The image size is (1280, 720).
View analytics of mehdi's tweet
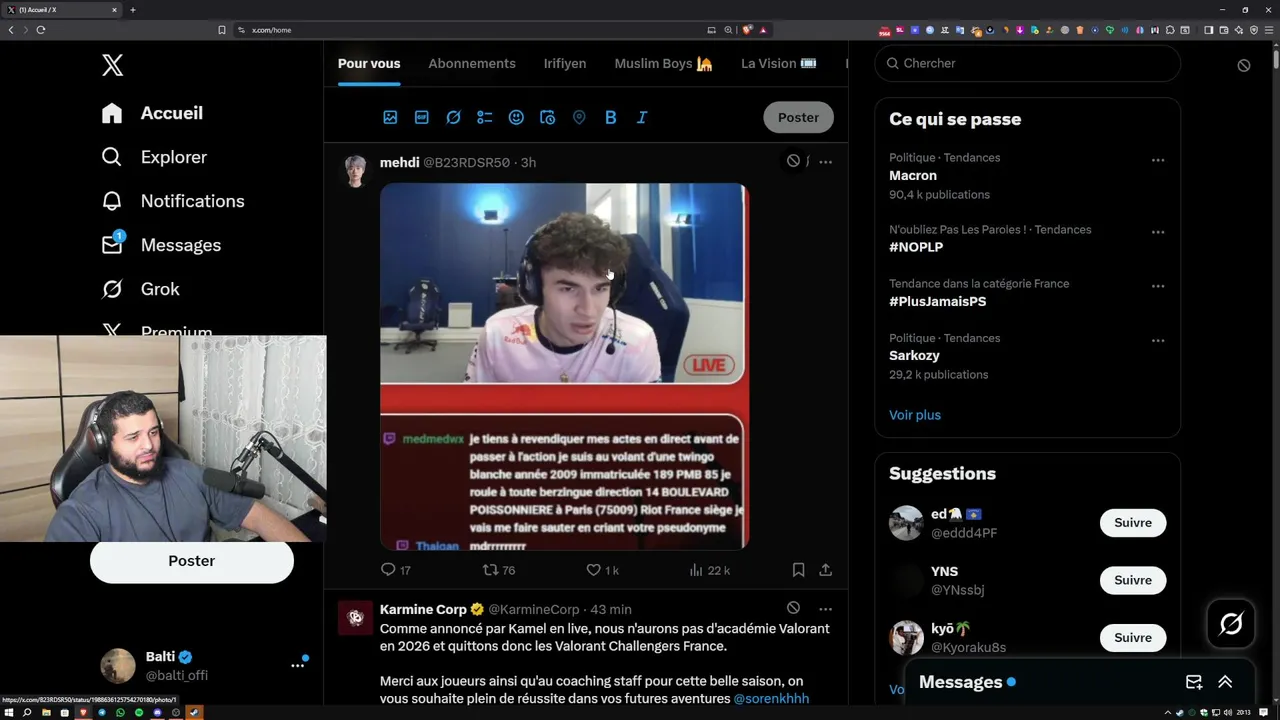click(x=709, y=570)
